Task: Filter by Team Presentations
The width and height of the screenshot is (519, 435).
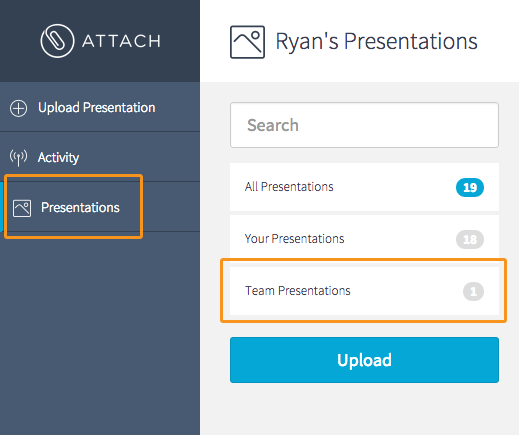Action: (364, 291)
